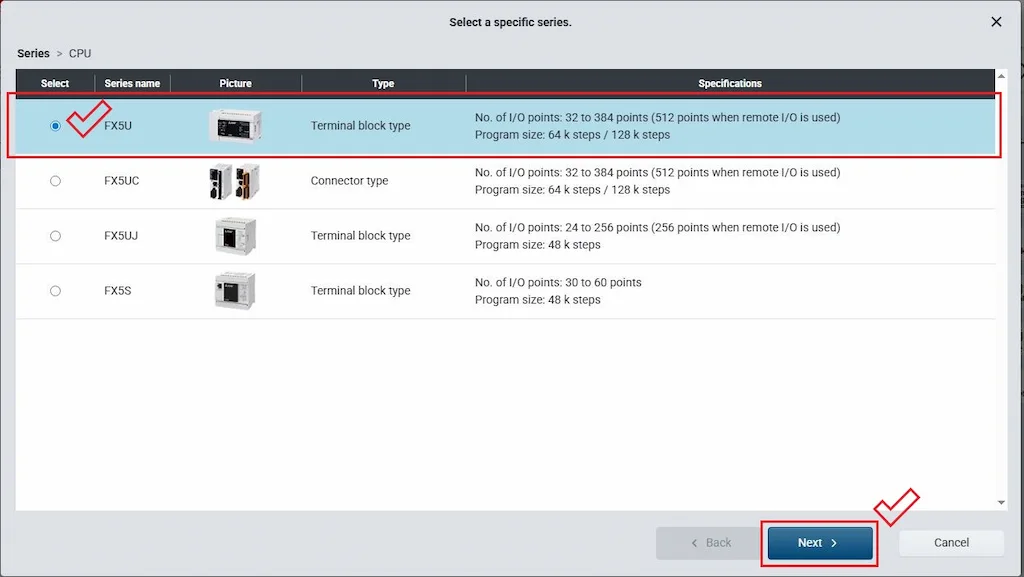Screen dimensions: 1024x577
Task: Click the Series name column header
Action: click(132, 84)
